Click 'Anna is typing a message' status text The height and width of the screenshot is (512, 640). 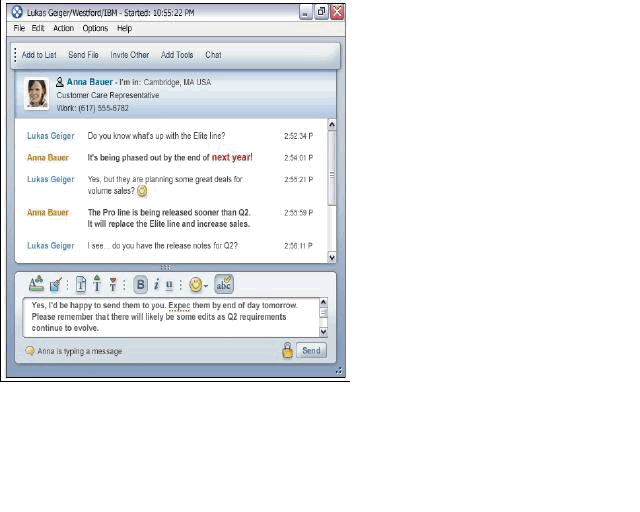(x=80, y=351)
